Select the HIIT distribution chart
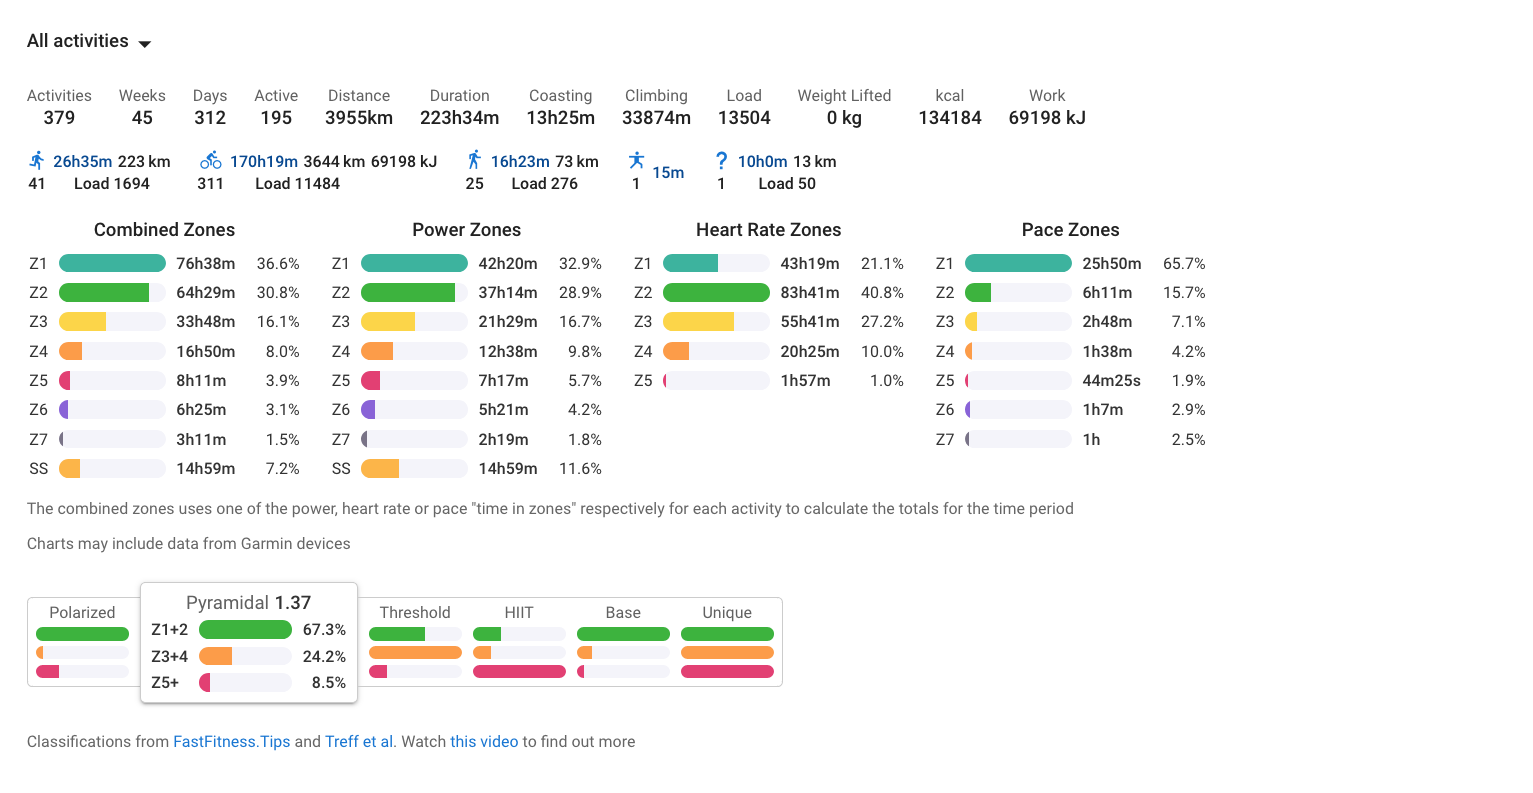 519,641
